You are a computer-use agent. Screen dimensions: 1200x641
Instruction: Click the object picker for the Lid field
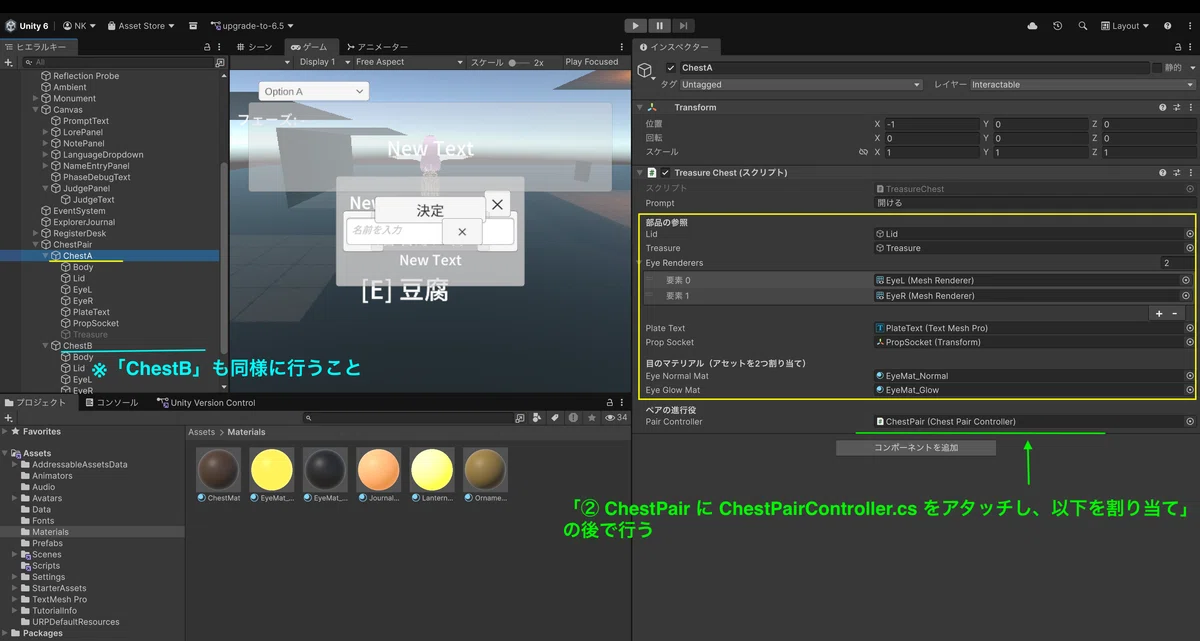(1190, 234)
